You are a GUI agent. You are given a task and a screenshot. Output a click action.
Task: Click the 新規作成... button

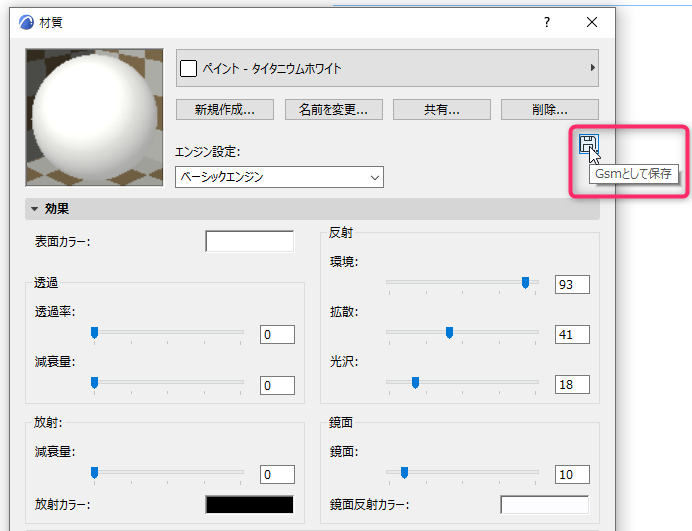coord(225,109)
